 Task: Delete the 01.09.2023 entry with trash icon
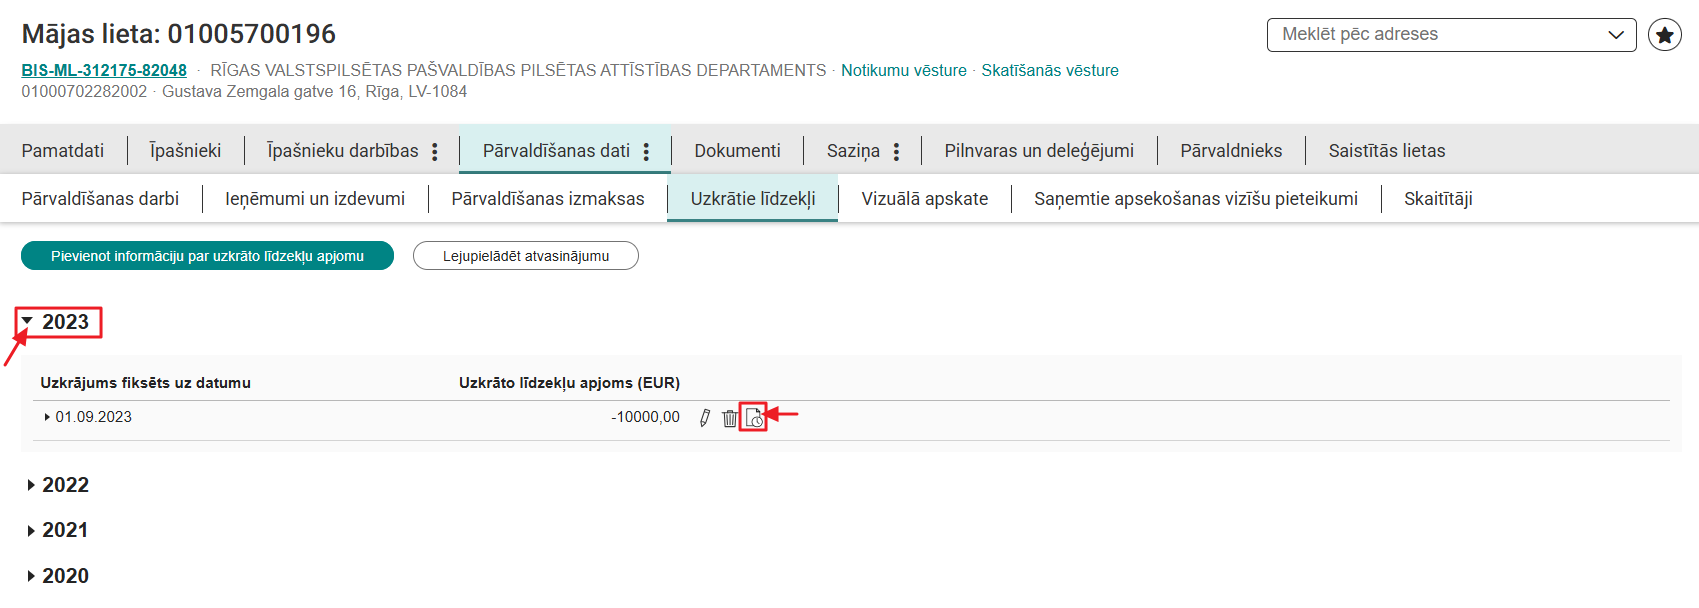pos(730,418)
